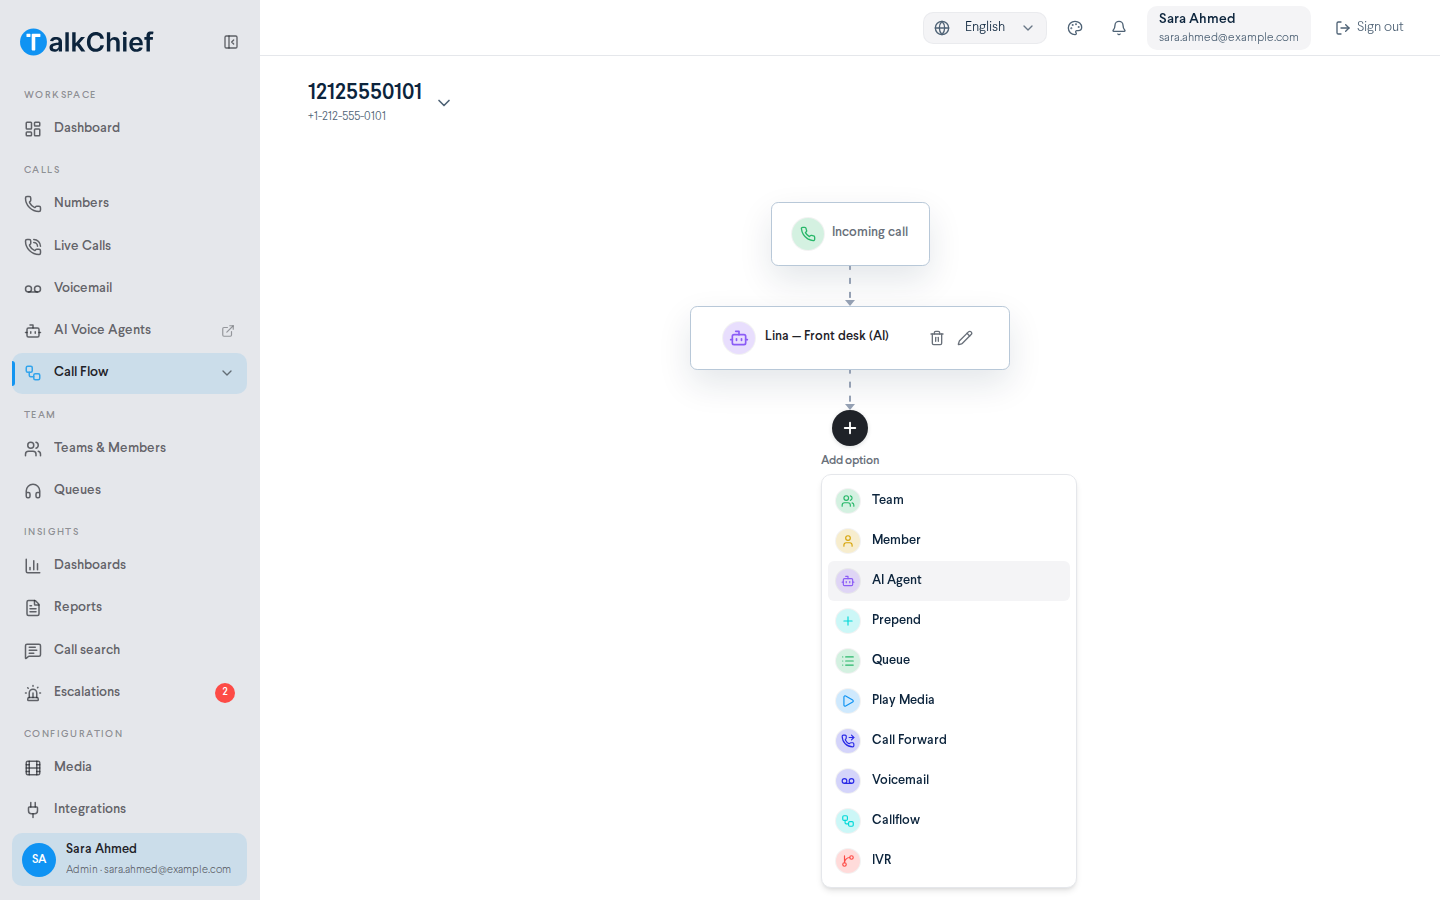Select Member option
The image size is (1440, 900).
pos(949,540)
